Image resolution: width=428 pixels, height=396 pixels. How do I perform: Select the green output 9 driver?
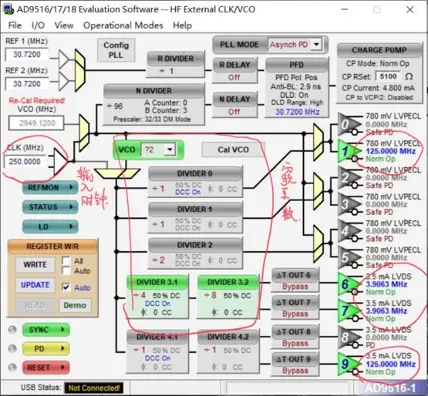(348, 364)
